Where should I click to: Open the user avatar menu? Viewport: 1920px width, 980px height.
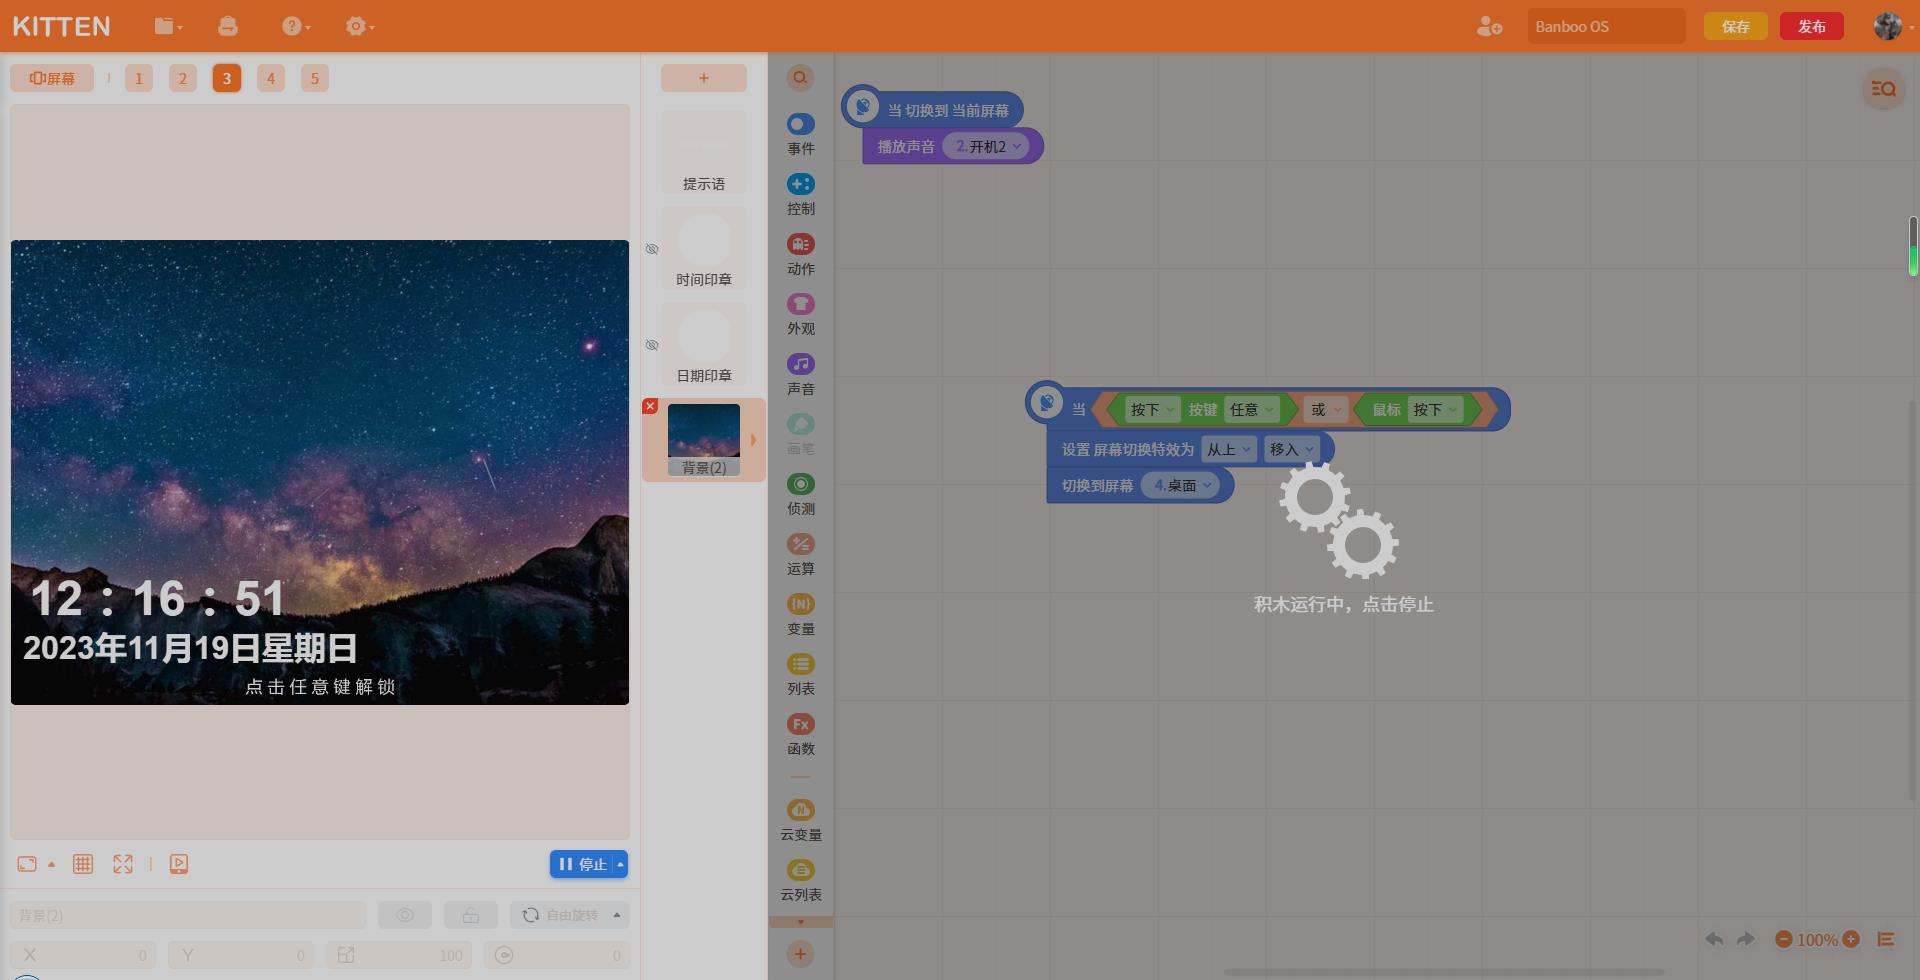(x=1888, y=27)
